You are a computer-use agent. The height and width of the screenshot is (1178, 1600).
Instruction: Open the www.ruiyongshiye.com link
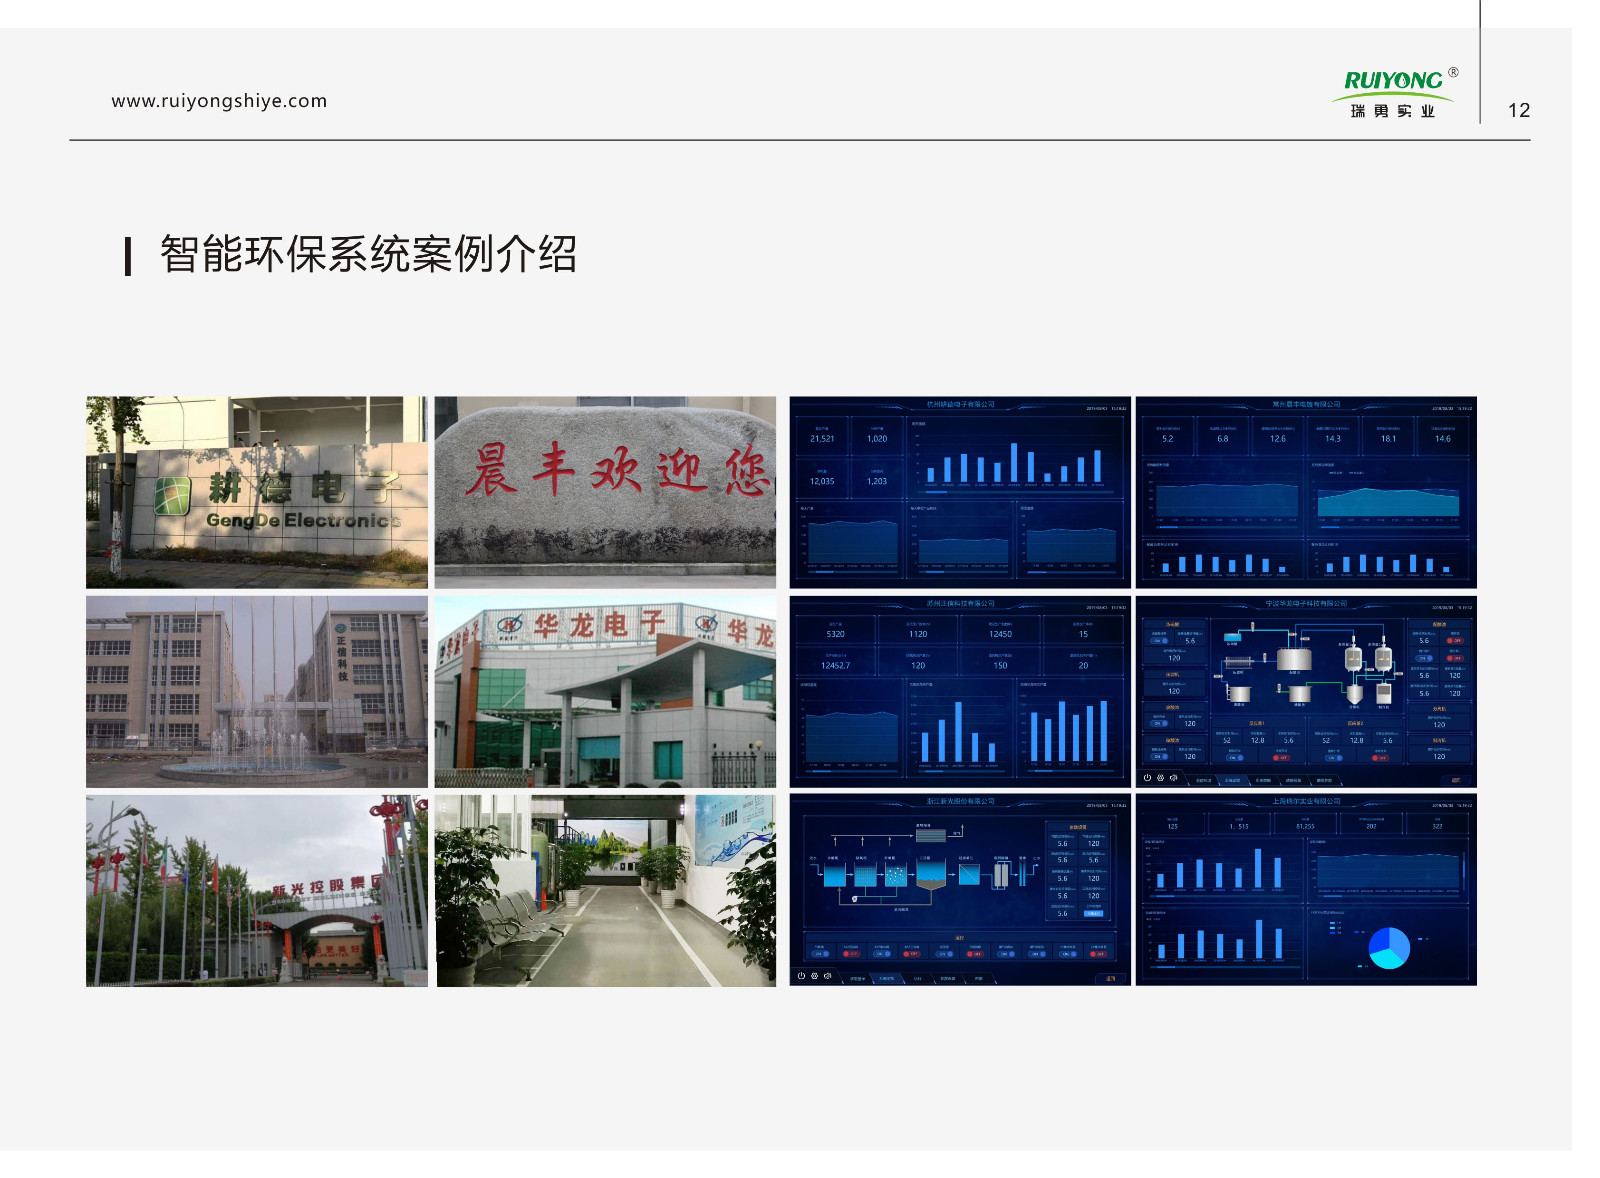[x=219, y=101]
